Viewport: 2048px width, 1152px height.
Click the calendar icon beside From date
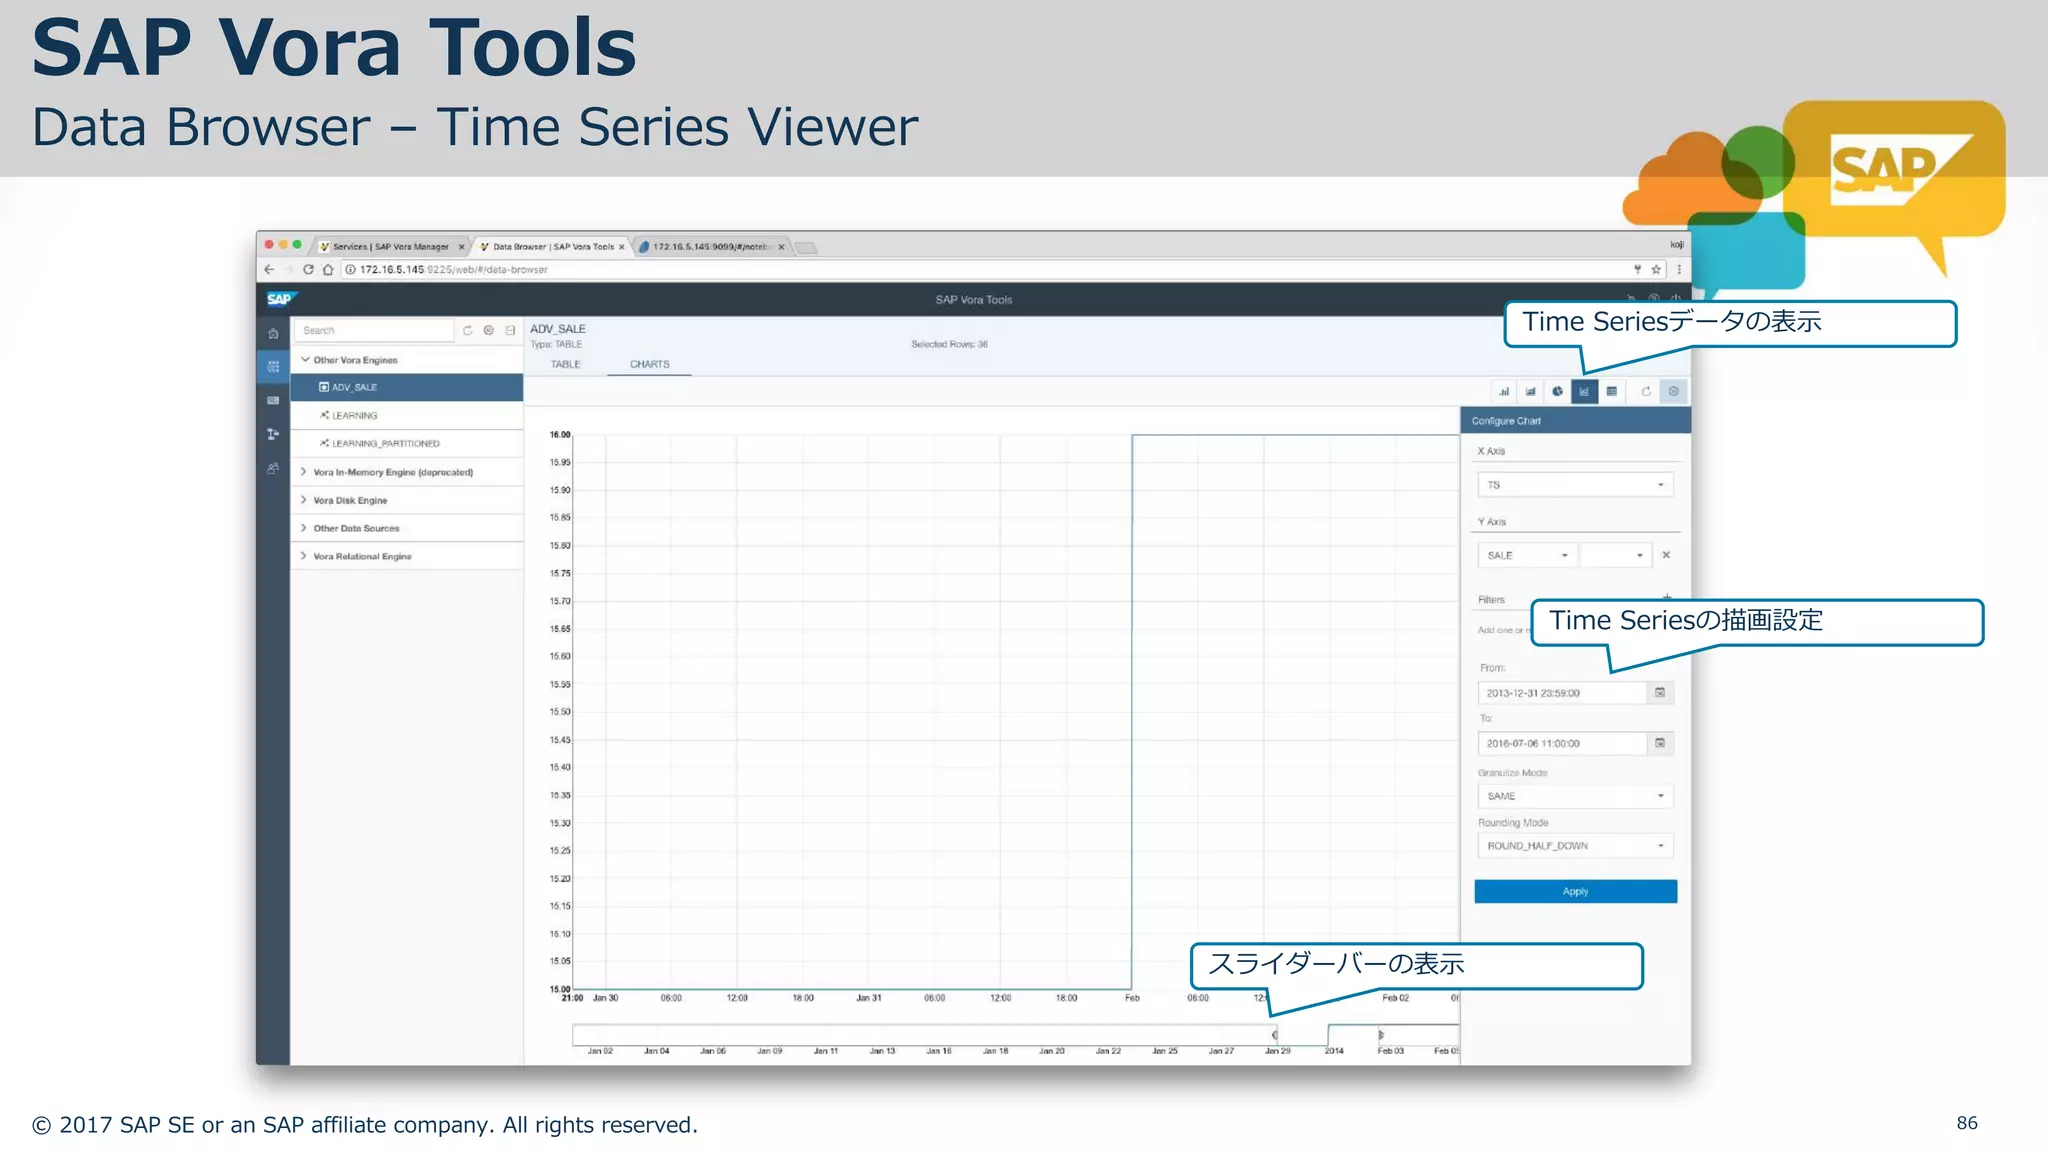coord(1660,693)
